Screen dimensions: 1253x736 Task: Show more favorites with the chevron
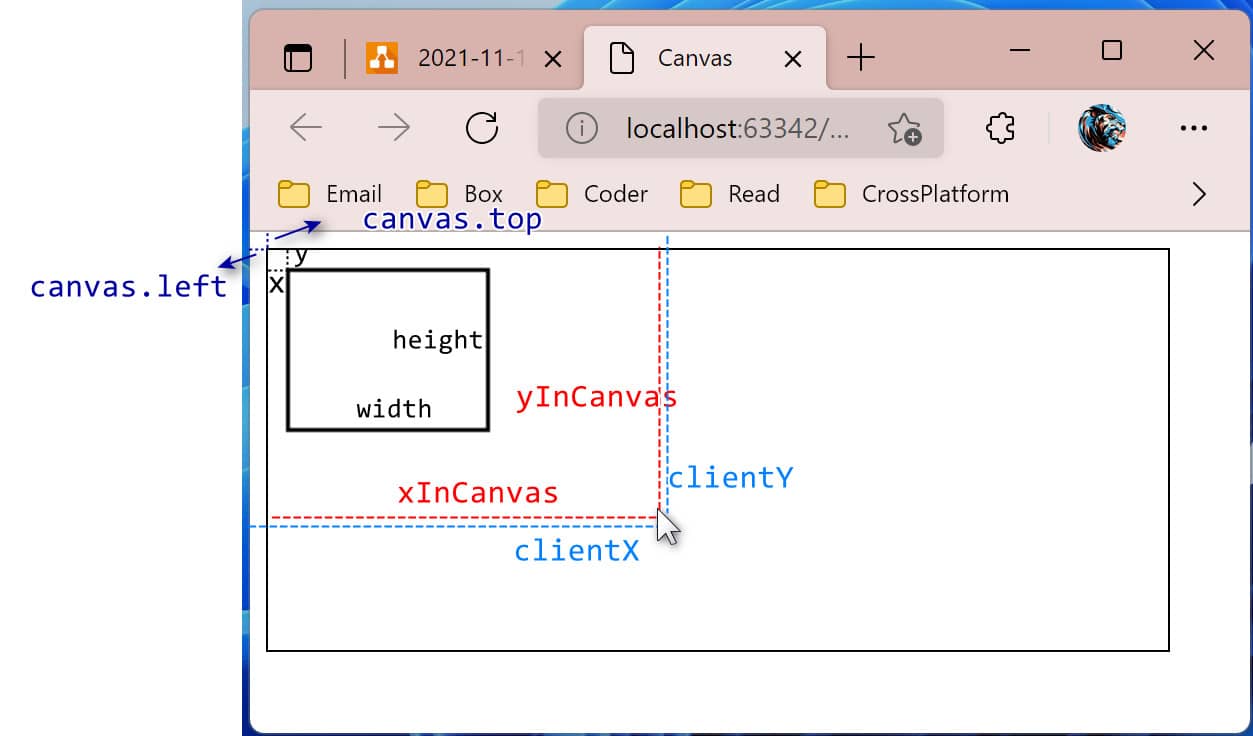click(1199, 194)
